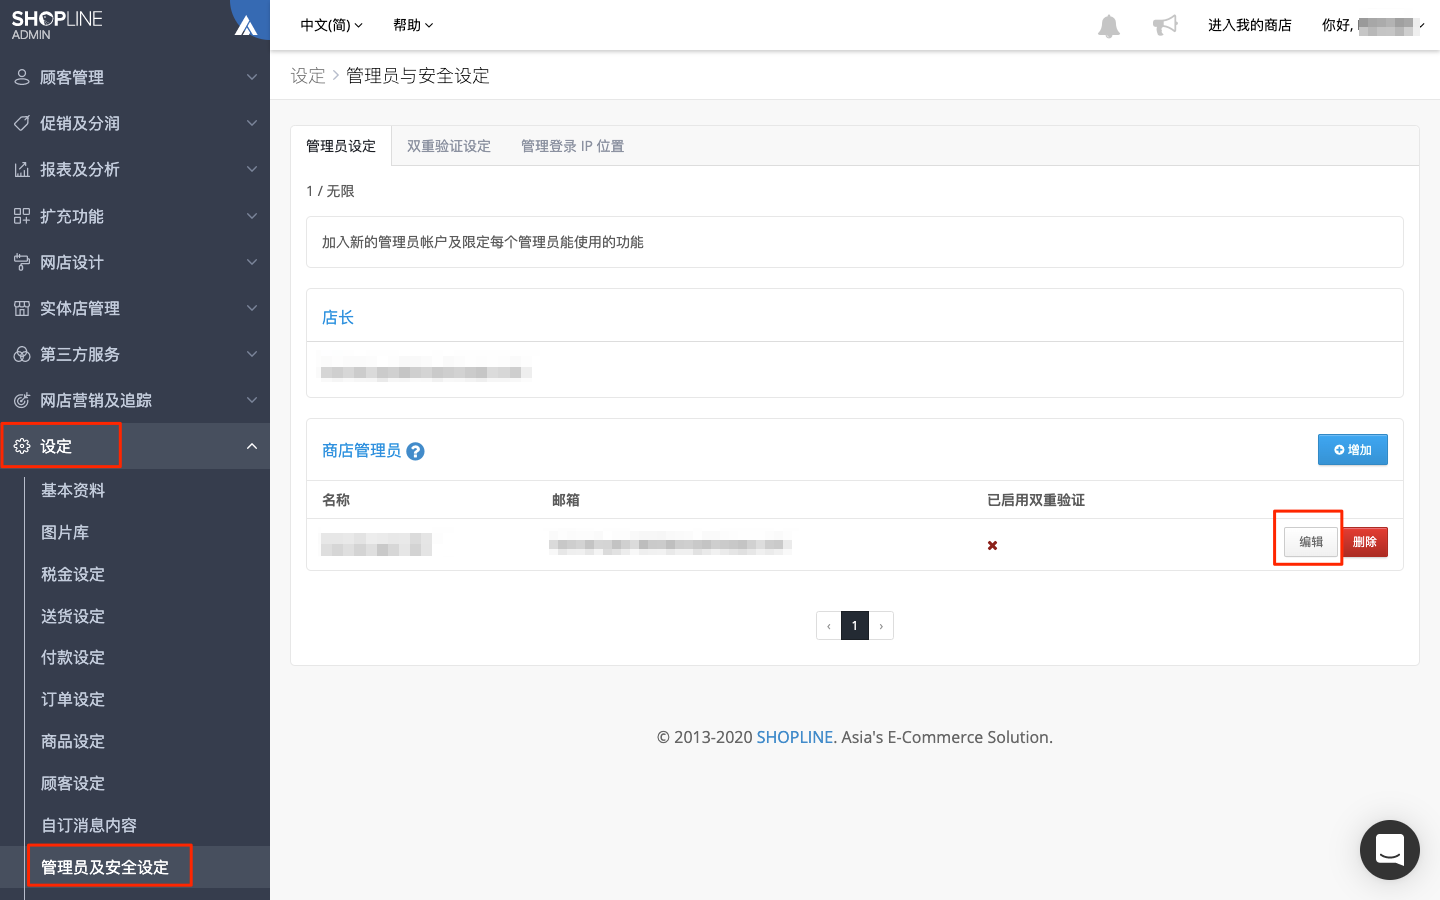Click the blue question mark help icon
Screen dimensions: 1440x900
coord(415,451)
